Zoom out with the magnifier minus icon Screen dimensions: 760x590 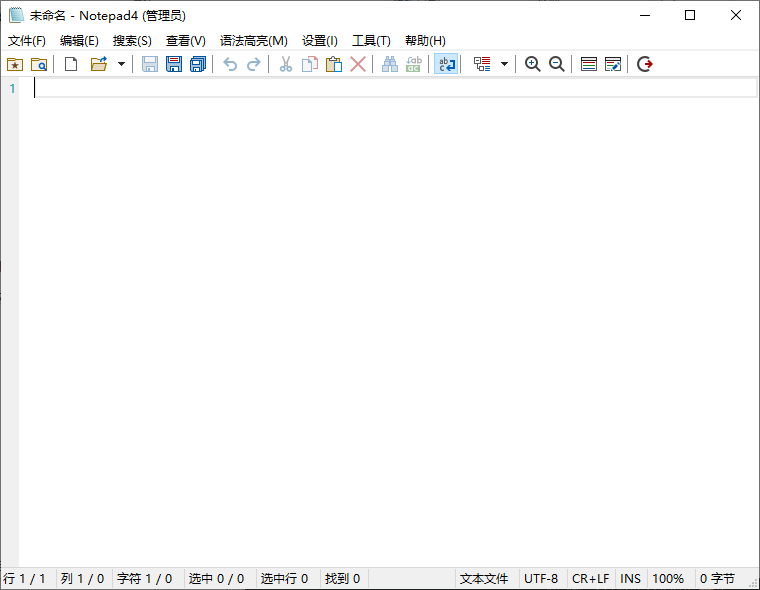(x=557, y=64)
